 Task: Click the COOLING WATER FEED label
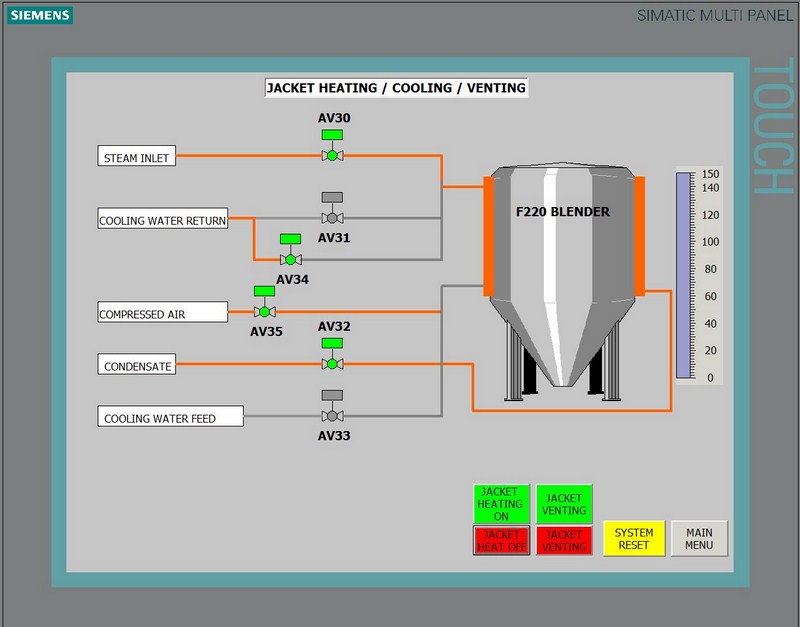tap(170, 416)
